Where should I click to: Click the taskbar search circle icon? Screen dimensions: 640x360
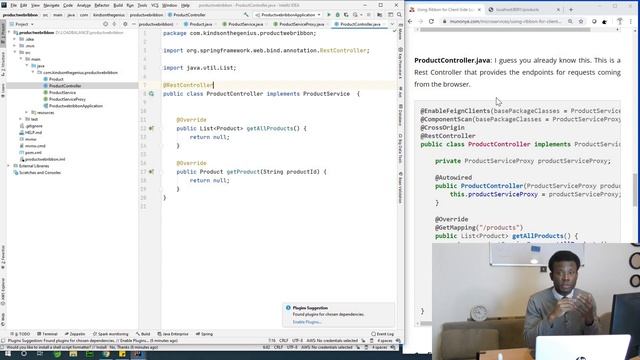[24, 354]
